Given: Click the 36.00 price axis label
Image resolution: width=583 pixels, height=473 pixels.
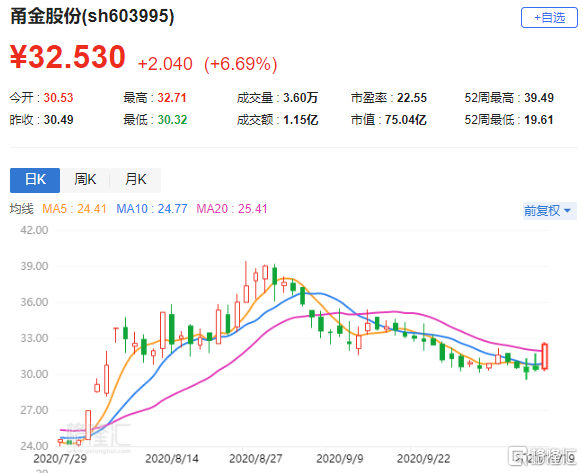Looking at the screenshot, I should click(34, 302).
